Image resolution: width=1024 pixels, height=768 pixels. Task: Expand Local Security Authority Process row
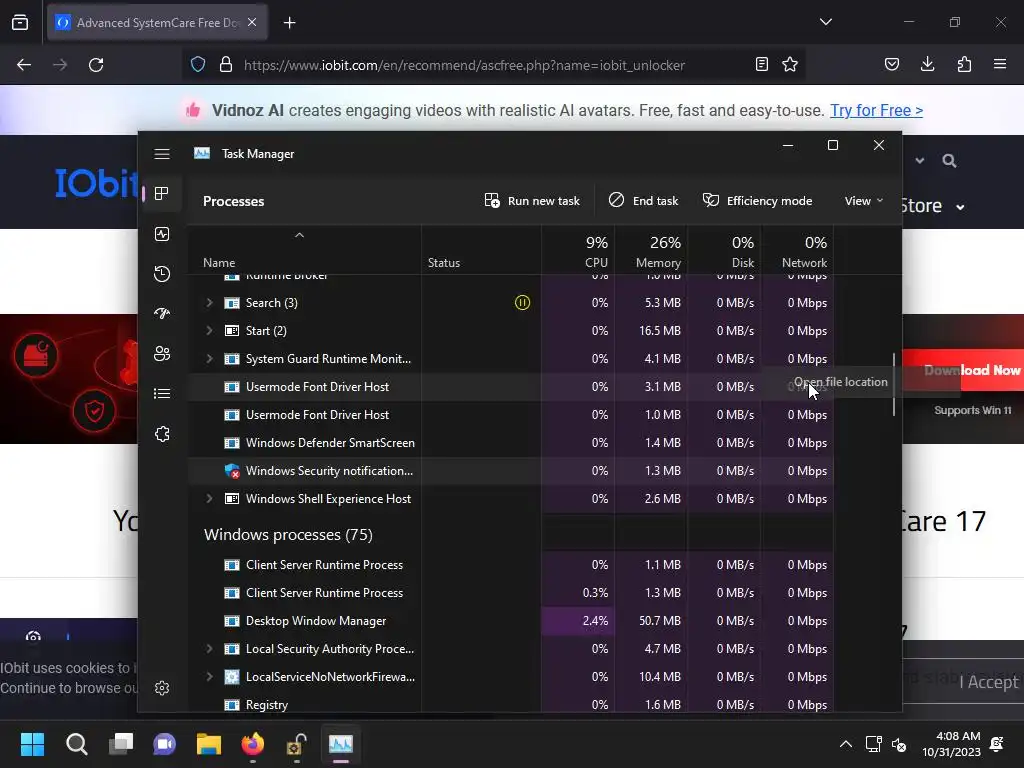pyautogui.click(x=209, y=648)
